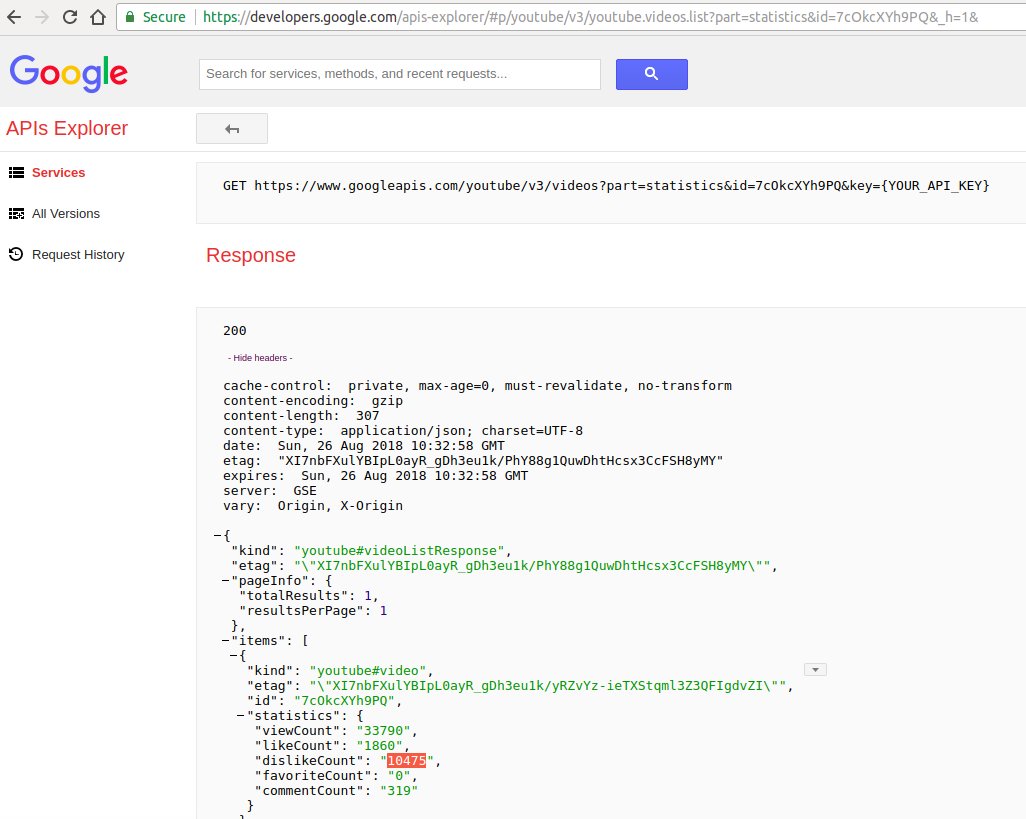This screenshot has height=819, width=1026.
Task: Collapse the root JSON object
Action: (217, 536)
